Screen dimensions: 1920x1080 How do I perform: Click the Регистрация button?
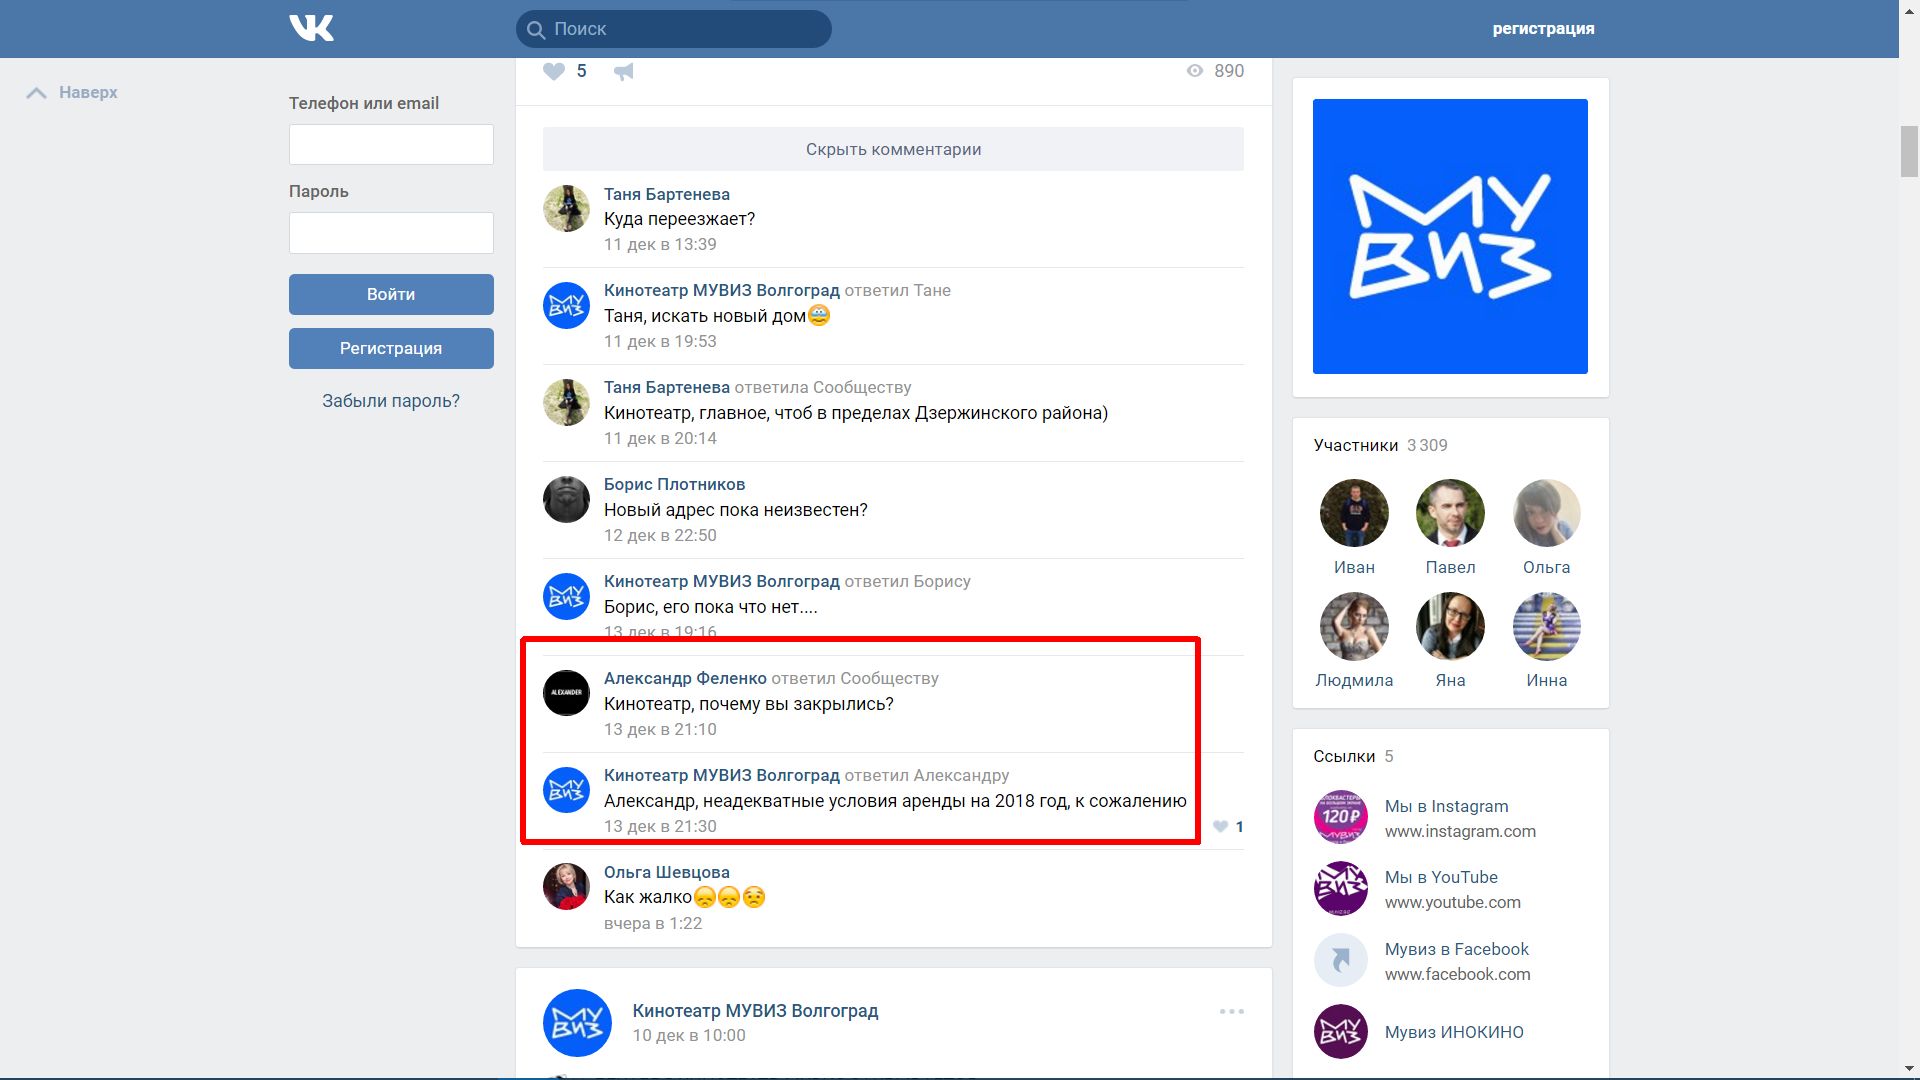click(x=391, y=348)
